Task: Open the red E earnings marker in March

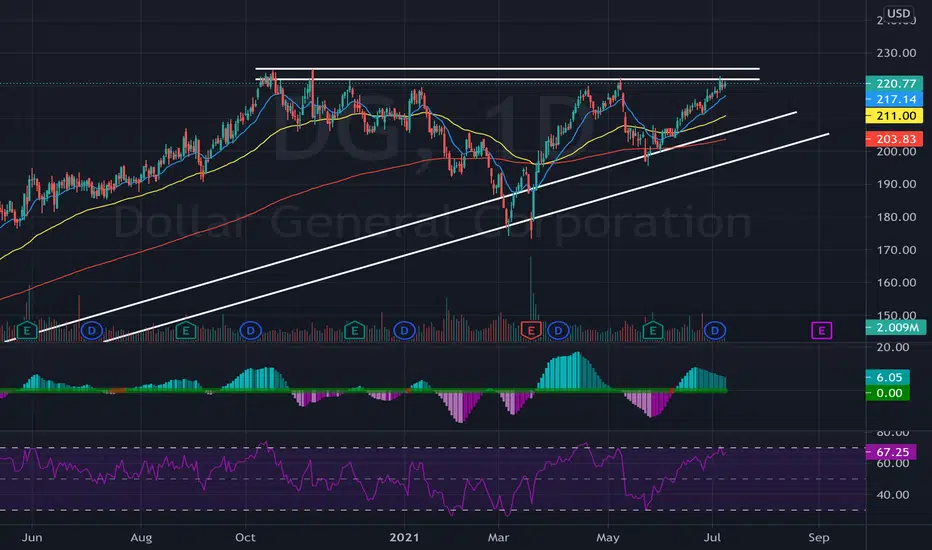Action: pos(531,330)
